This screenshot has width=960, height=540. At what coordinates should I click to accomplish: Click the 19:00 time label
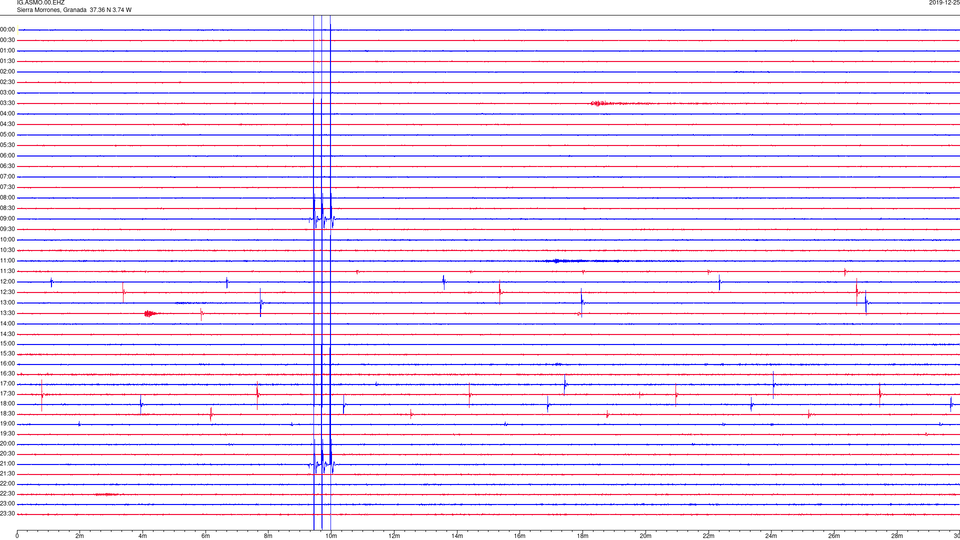[7, 424]
